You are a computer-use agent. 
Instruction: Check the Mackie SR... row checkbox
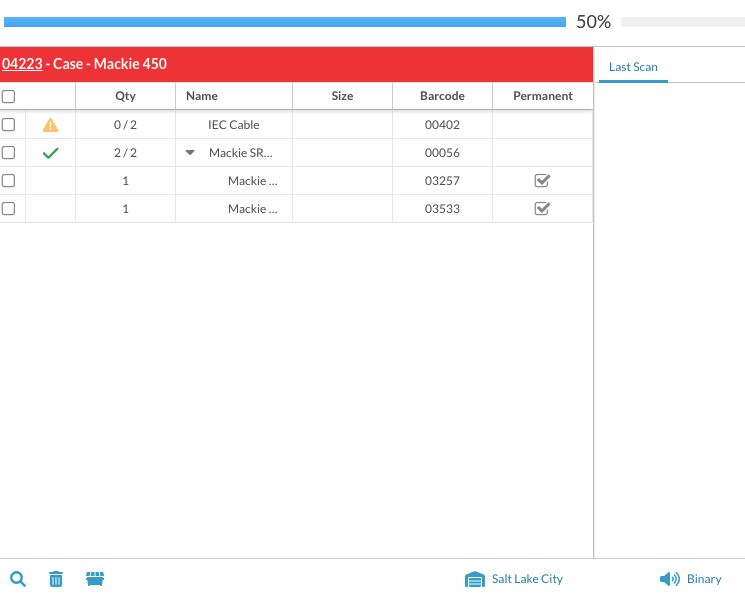click(8, 153)
